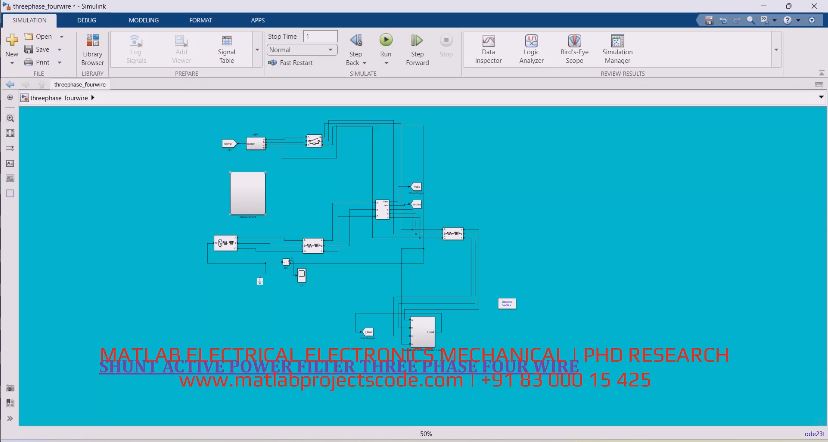828x442 pixels.
Task: Click the Run simulation button
Action: [x=385, y=41]
